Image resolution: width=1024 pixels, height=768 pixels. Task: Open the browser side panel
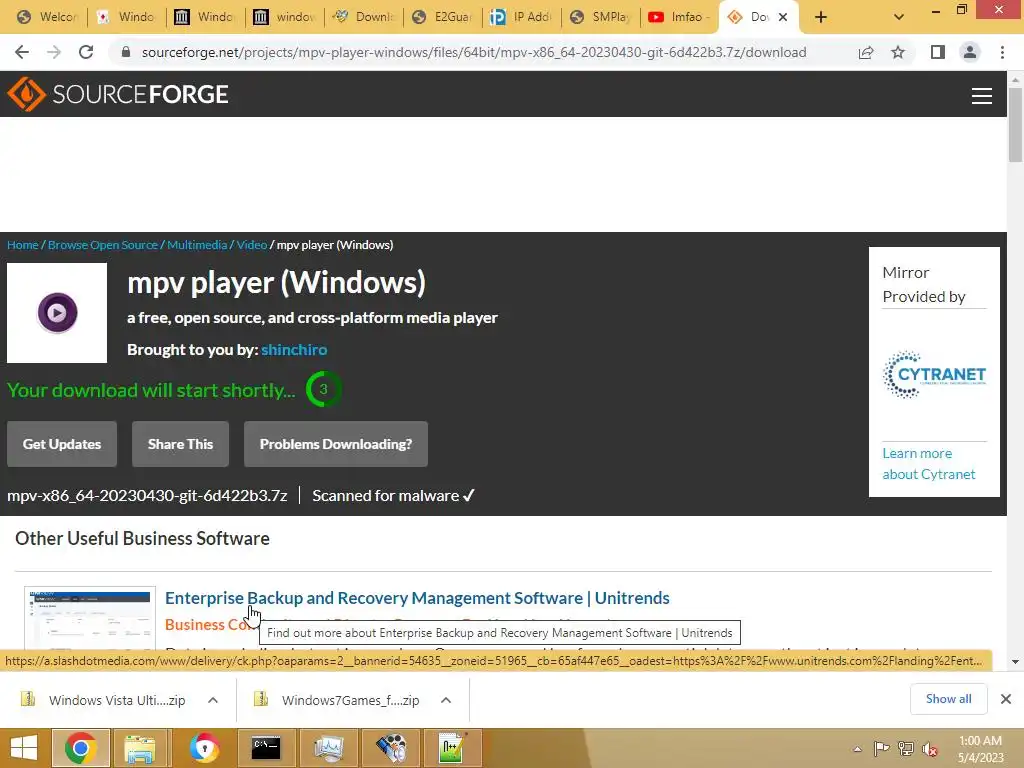[x=938, y=52]
